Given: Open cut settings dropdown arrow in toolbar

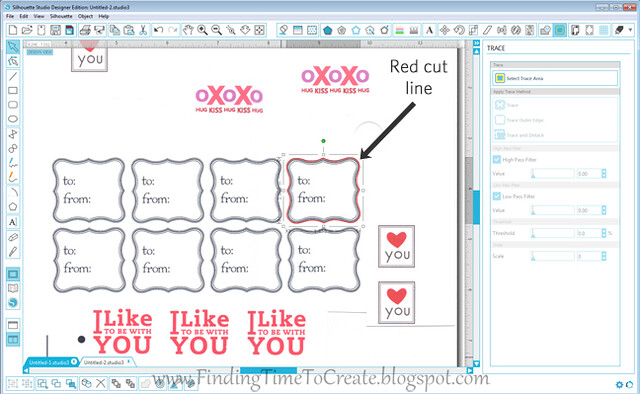Looking at the screenshot, I should 630,30.
